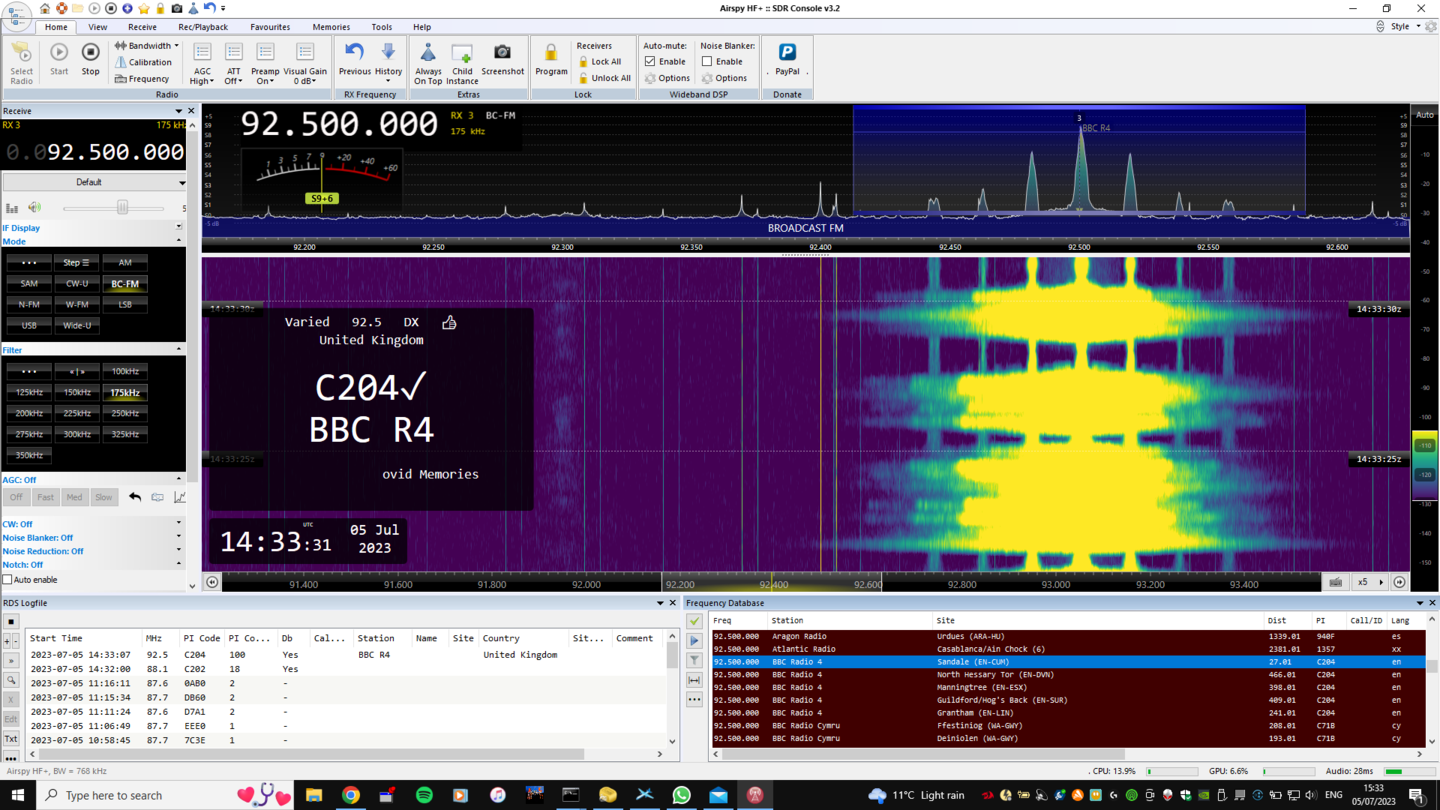Select AM mode

click(125, 263)
